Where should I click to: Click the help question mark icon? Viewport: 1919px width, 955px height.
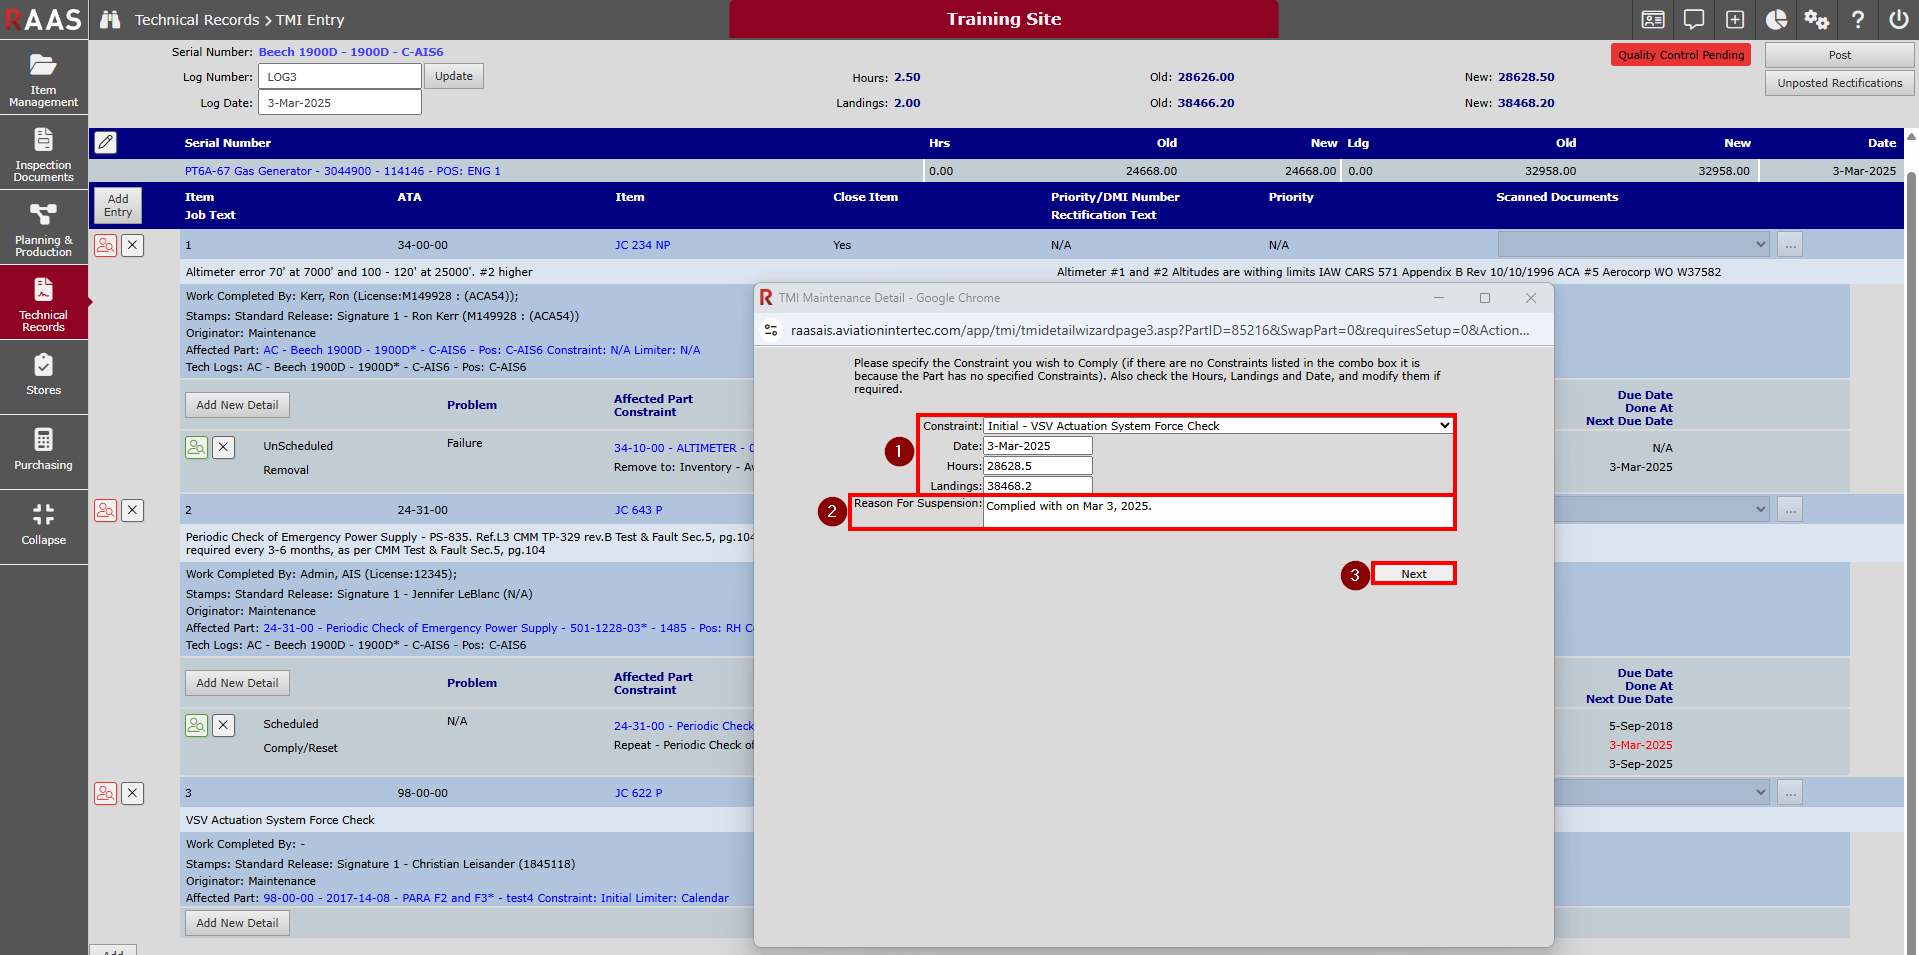coord(1857,20)
